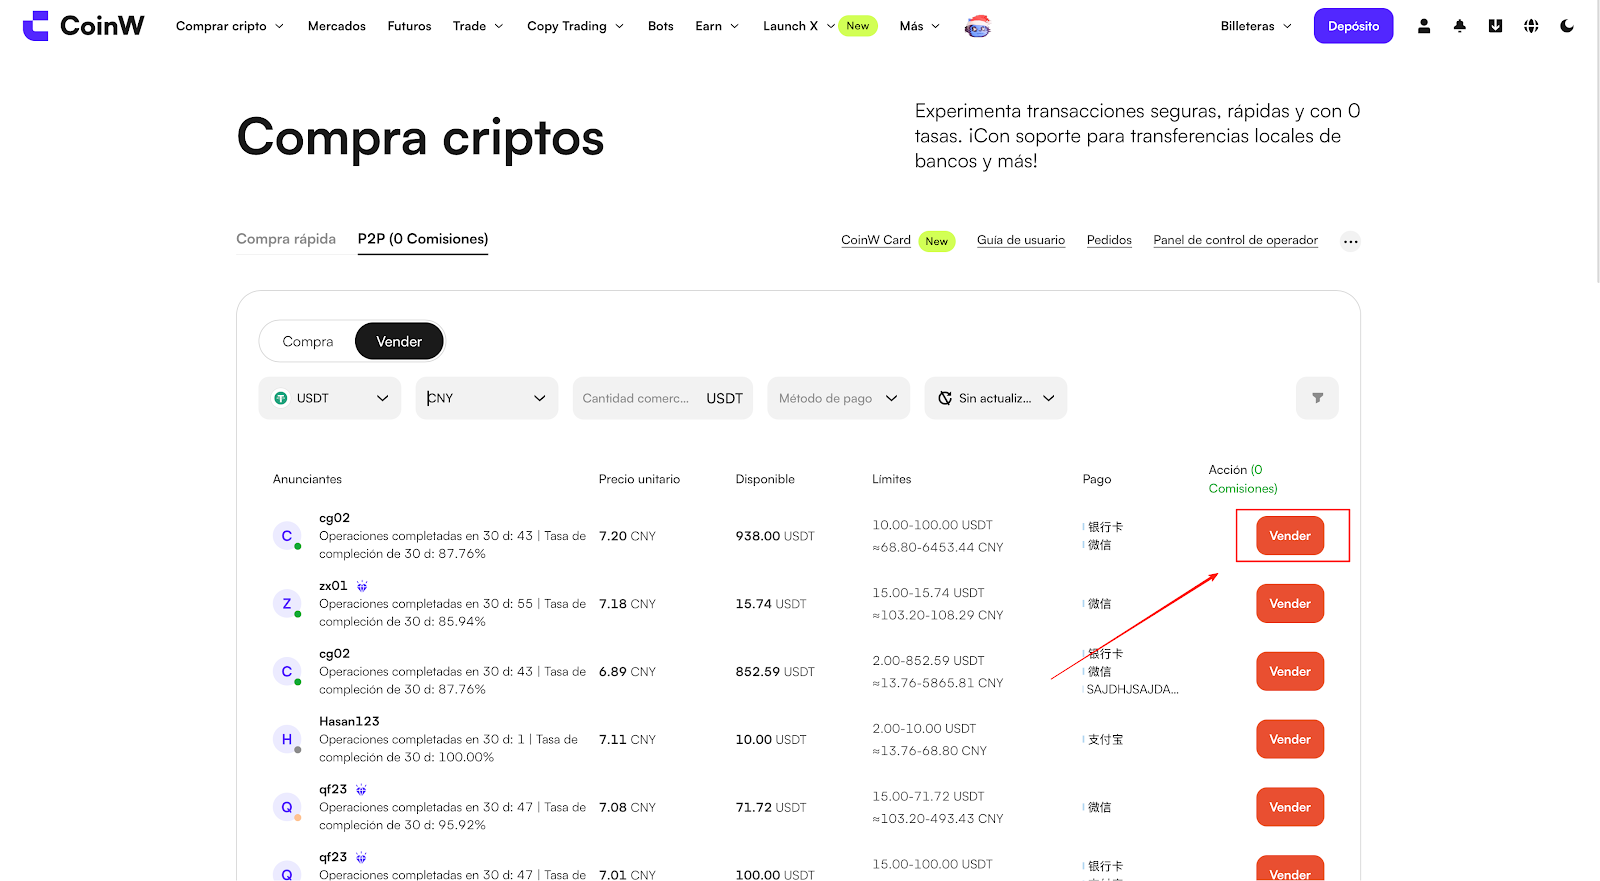Click the Cantidad comercial amount input field

coord(637,398)
